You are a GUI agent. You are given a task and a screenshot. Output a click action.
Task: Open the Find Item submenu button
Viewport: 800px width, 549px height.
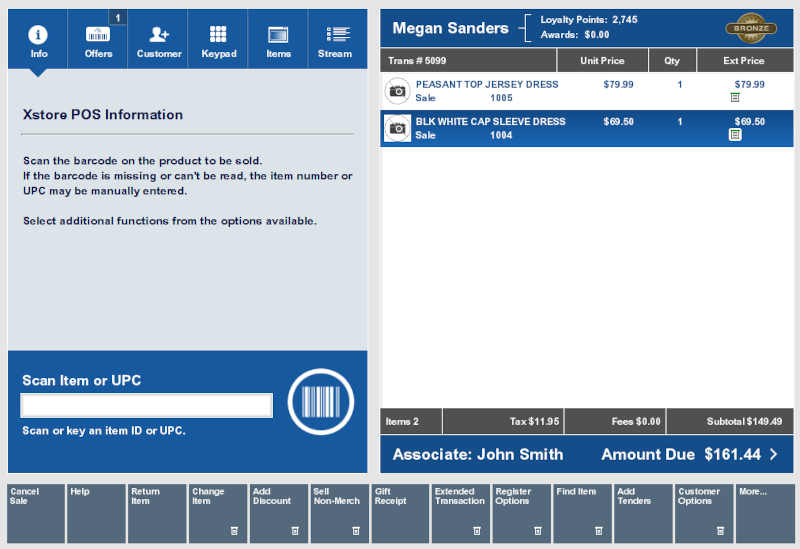[x=583, y=514]
